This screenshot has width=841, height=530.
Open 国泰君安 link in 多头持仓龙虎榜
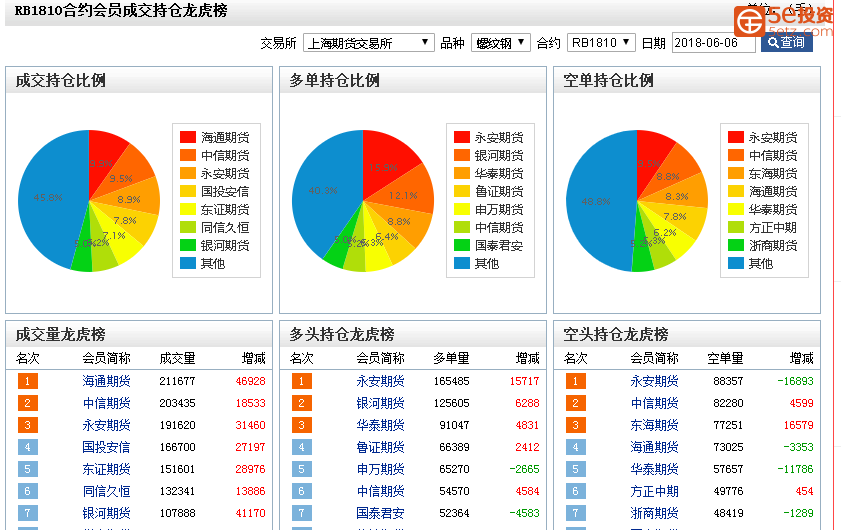380,513
